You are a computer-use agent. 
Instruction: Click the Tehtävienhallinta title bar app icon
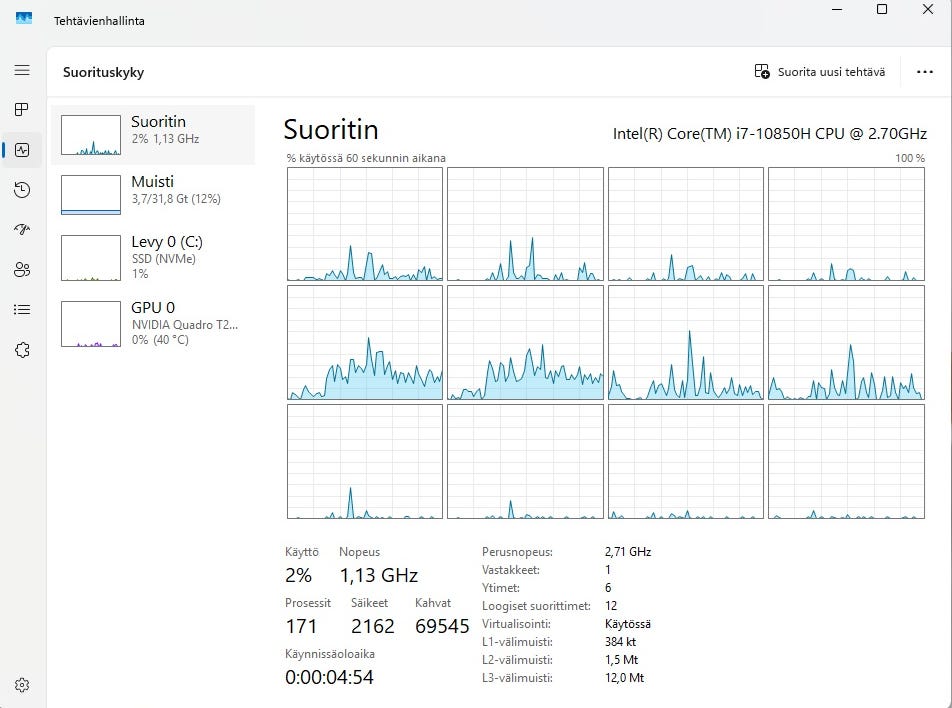tap(24, 18)
